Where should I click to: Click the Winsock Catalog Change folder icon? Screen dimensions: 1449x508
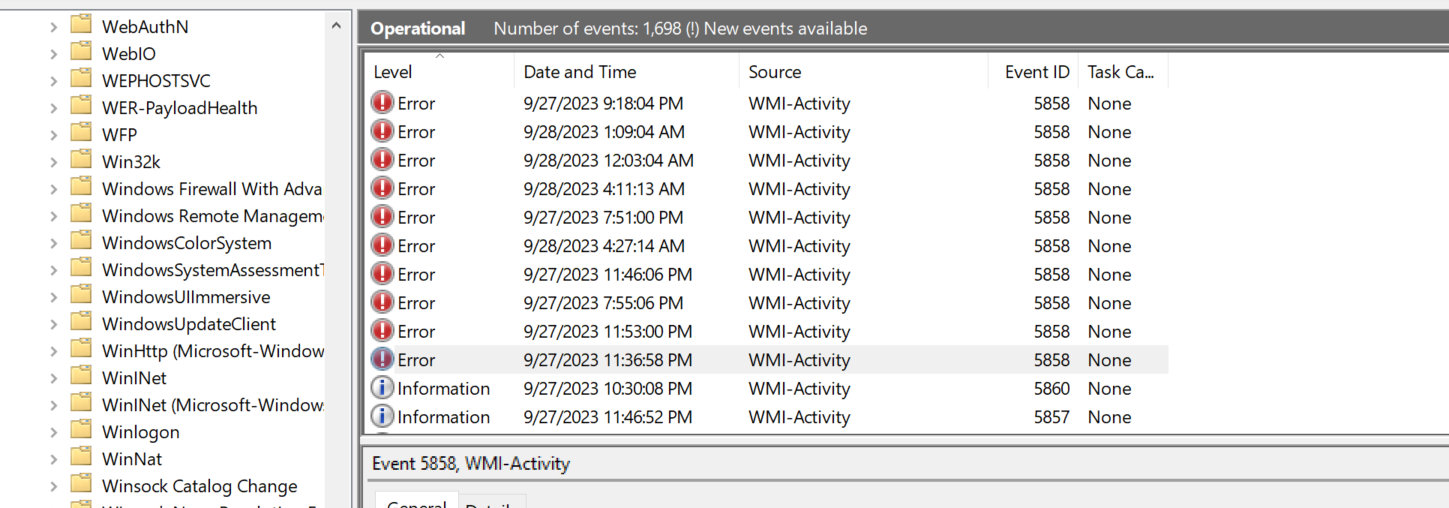[x=81, y=485]
